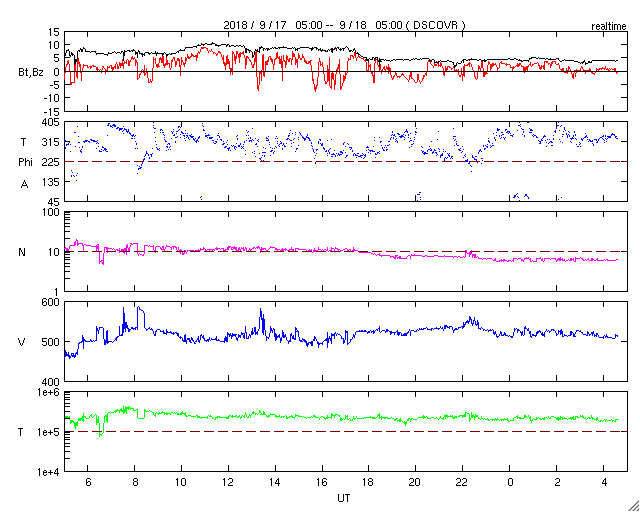Image resolution: width=640 pixels, height=512 pixels.
Task: Click the 'realtime' label at top right
Action: pos(609,27)
